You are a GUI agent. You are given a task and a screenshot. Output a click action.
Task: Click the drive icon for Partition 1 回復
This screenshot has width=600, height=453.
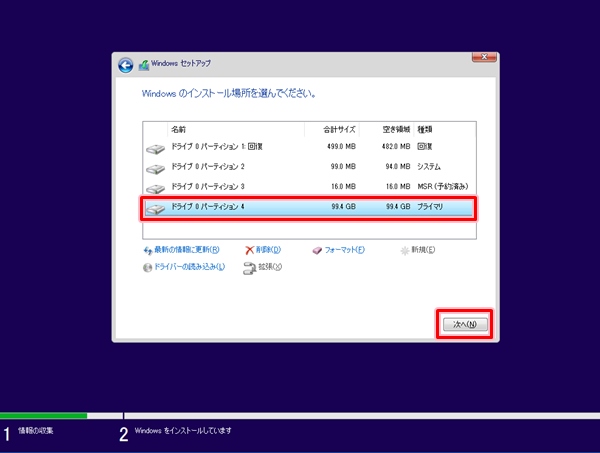click(x=155, y=149)
